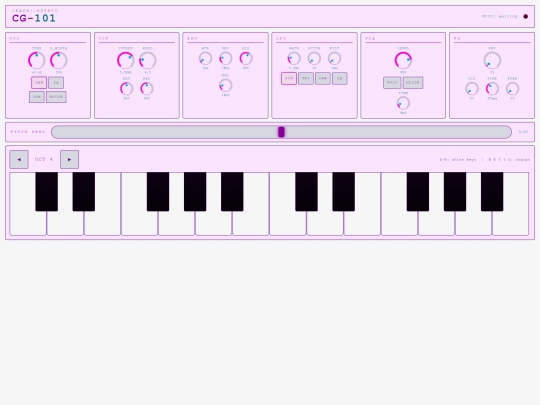
Task: Click the MIDI waiting status text
Action: click(500, 16)
